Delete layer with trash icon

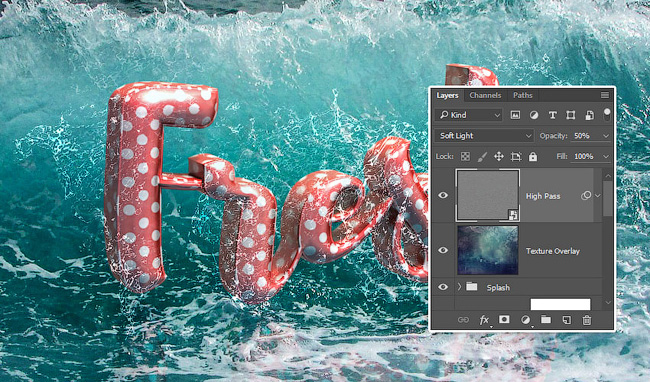tap(587, 320)
